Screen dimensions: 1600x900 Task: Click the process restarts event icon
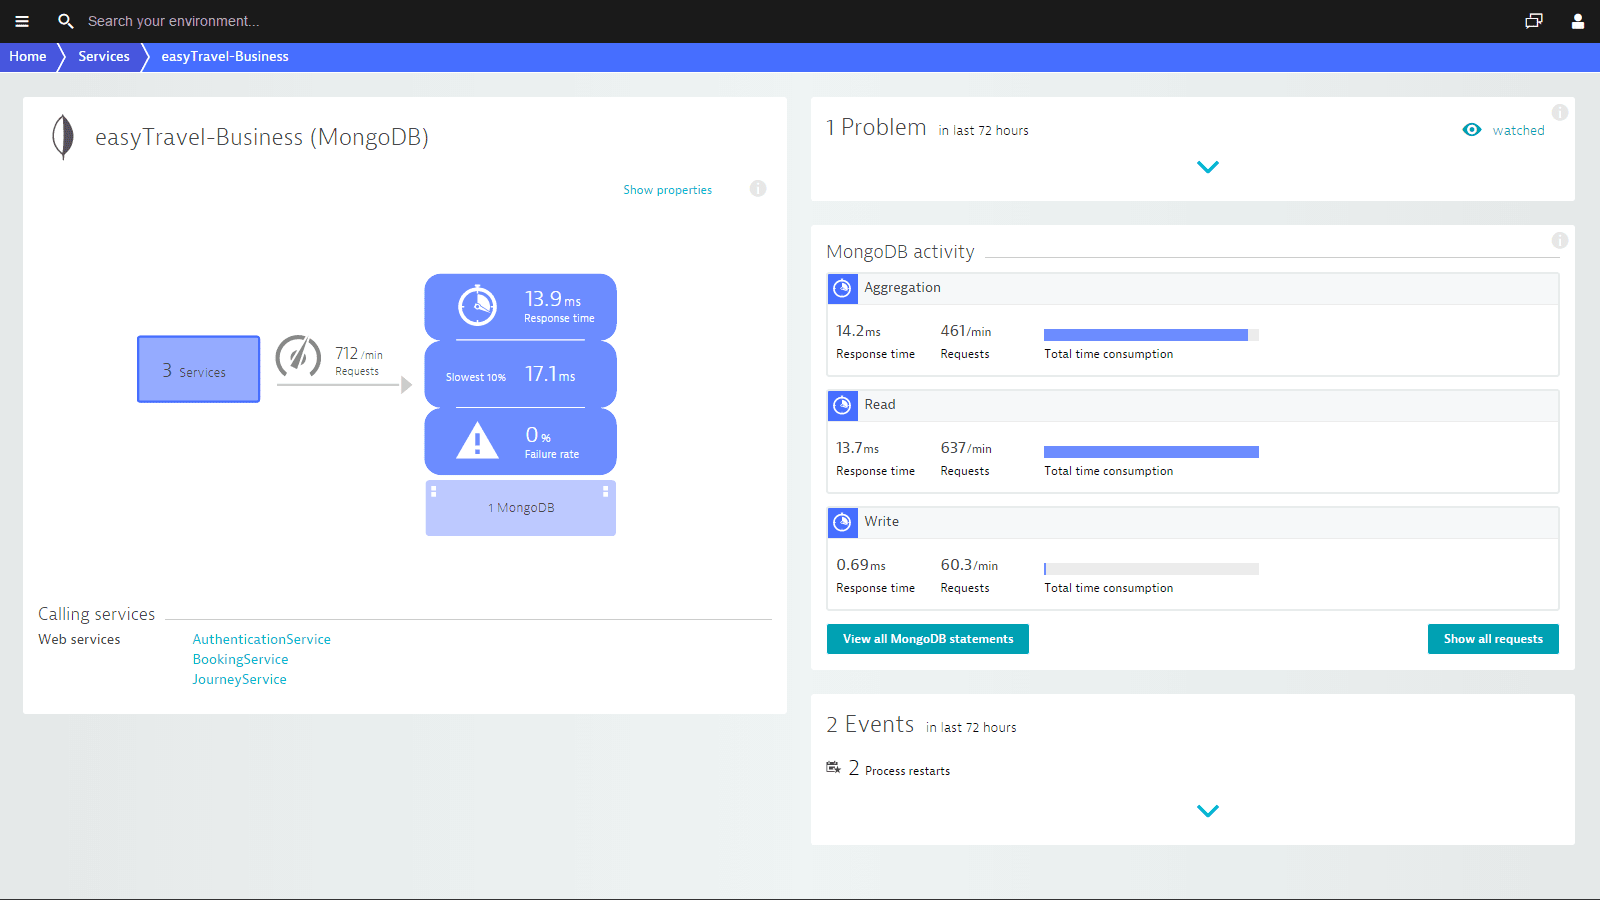[833, 767]
